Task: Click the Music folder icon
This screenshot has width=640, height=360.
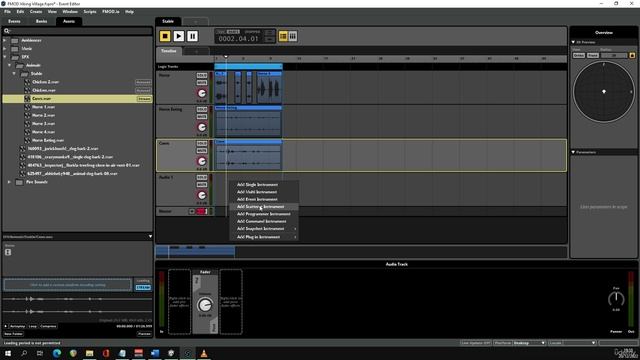Action: (x=15, y=49)
